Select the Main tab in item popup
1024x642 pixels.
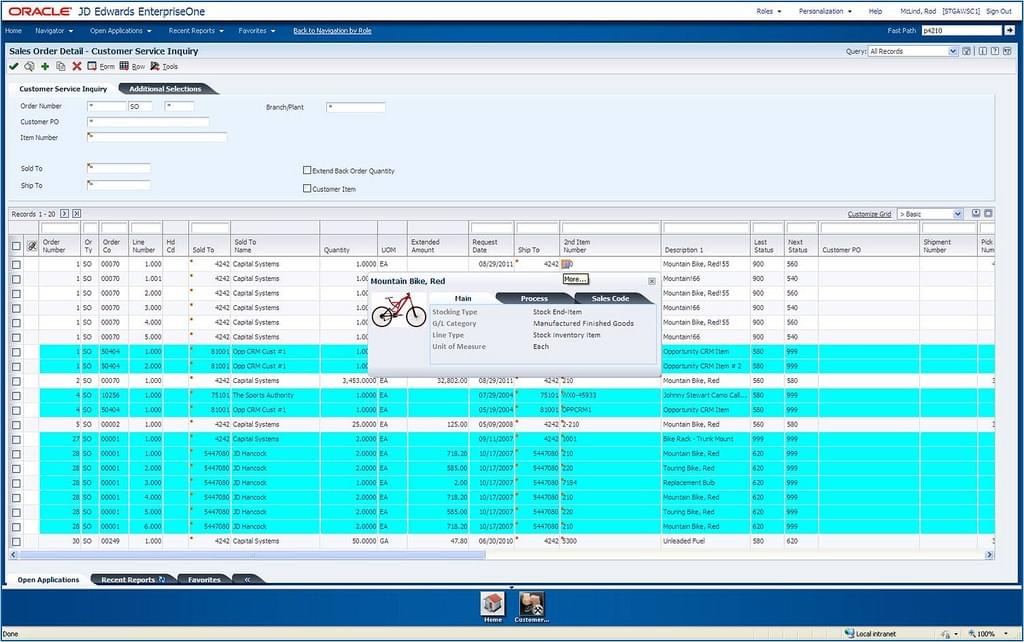tap(463, 298)
